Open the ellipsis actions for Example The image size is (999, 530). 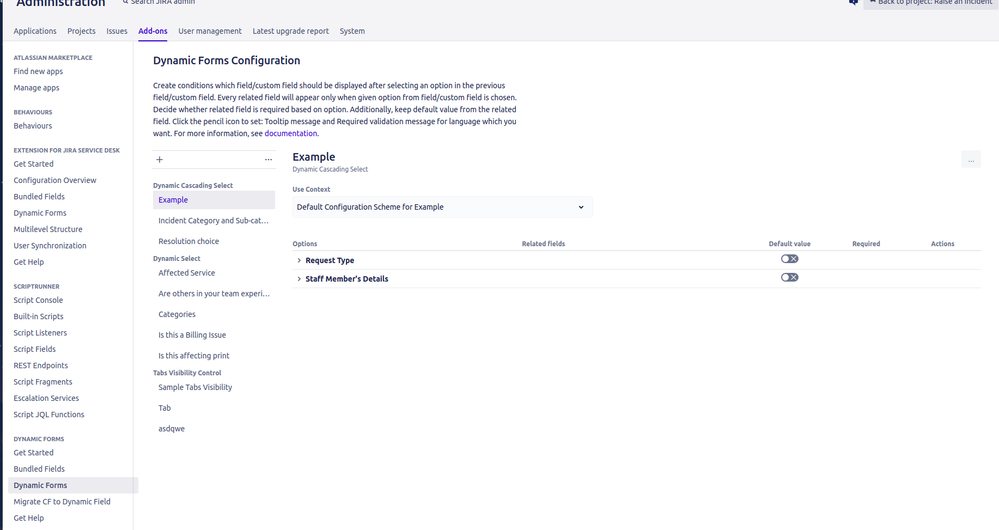970,160
